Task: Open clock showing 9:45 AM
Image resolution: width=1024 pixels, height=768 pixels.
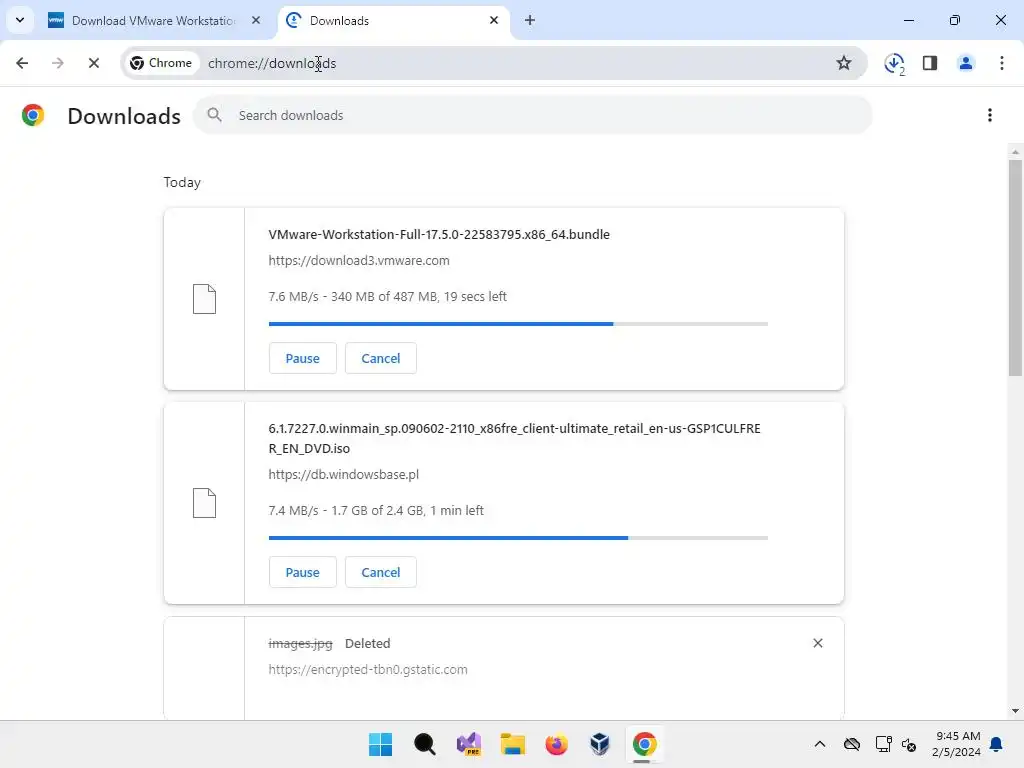Action: (x=957, y=744)
